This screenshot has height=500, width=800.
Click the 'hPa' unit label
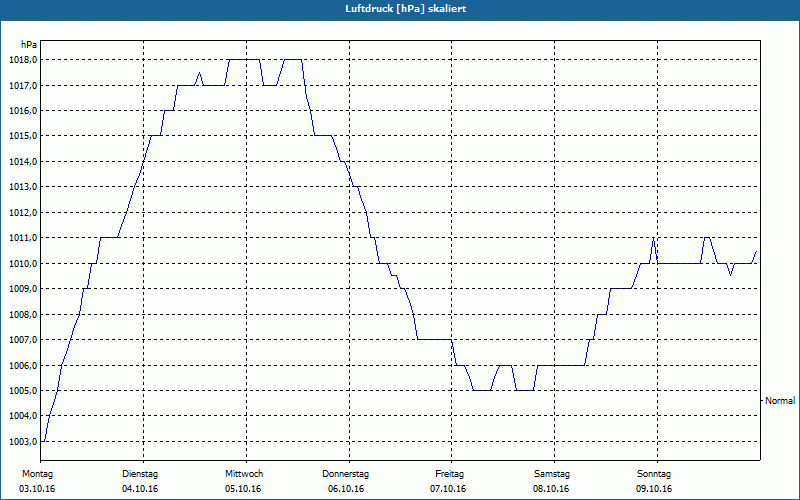[29, 45]
